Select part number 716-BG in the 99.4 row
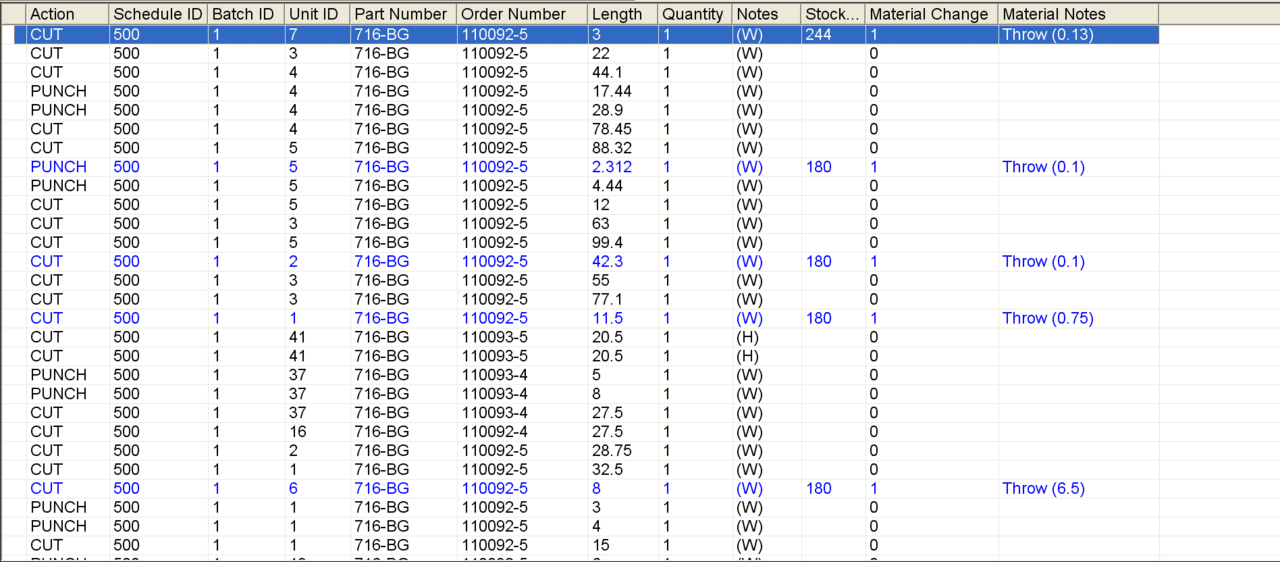This screenshot has width=1280, height=562. pyautogui.click(x=382, y=242)
